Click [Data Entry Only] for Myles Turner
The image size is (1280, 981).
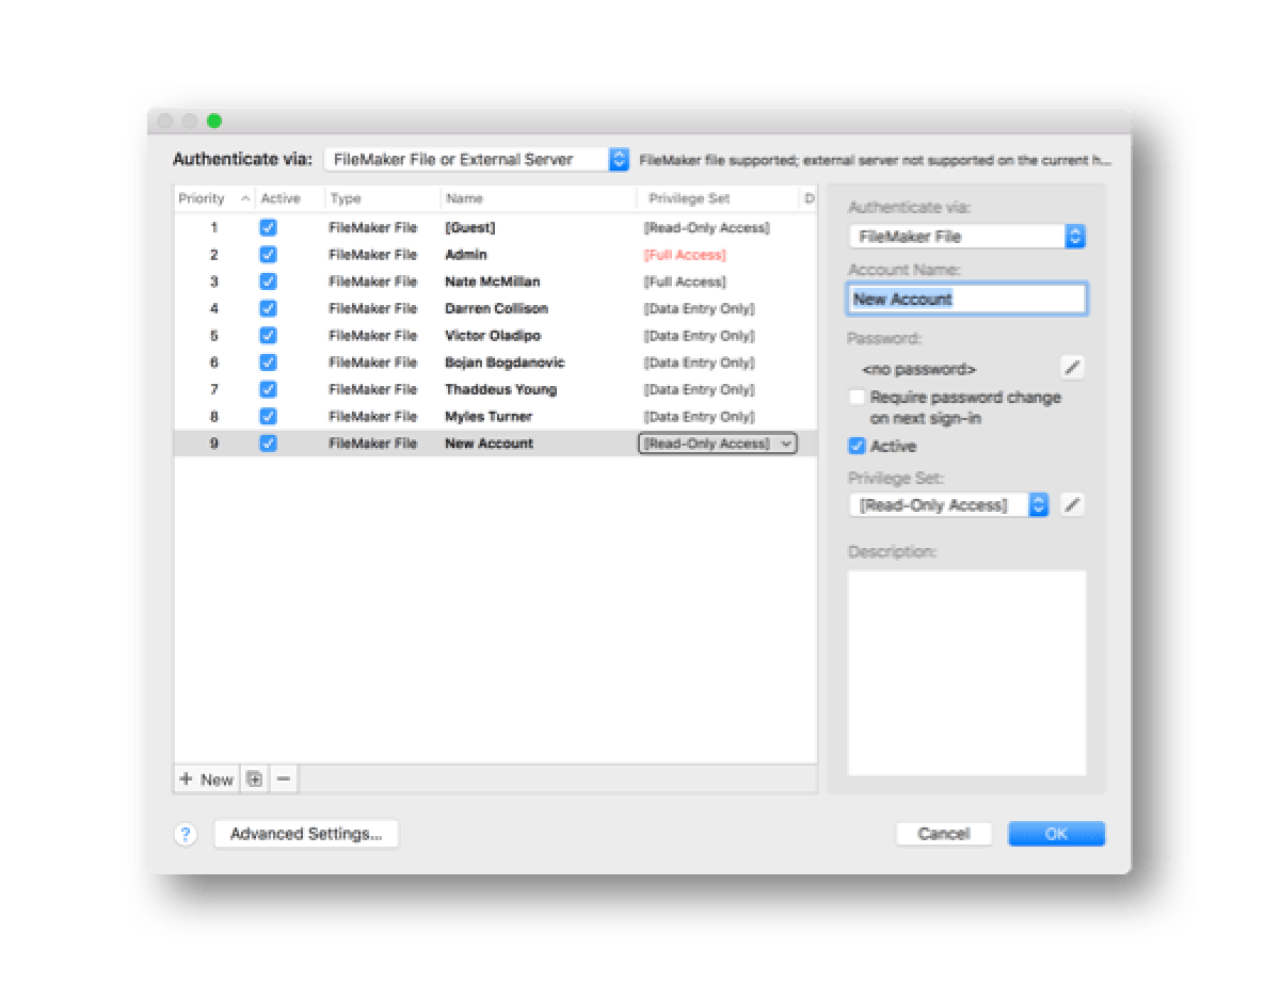point(699,417)
